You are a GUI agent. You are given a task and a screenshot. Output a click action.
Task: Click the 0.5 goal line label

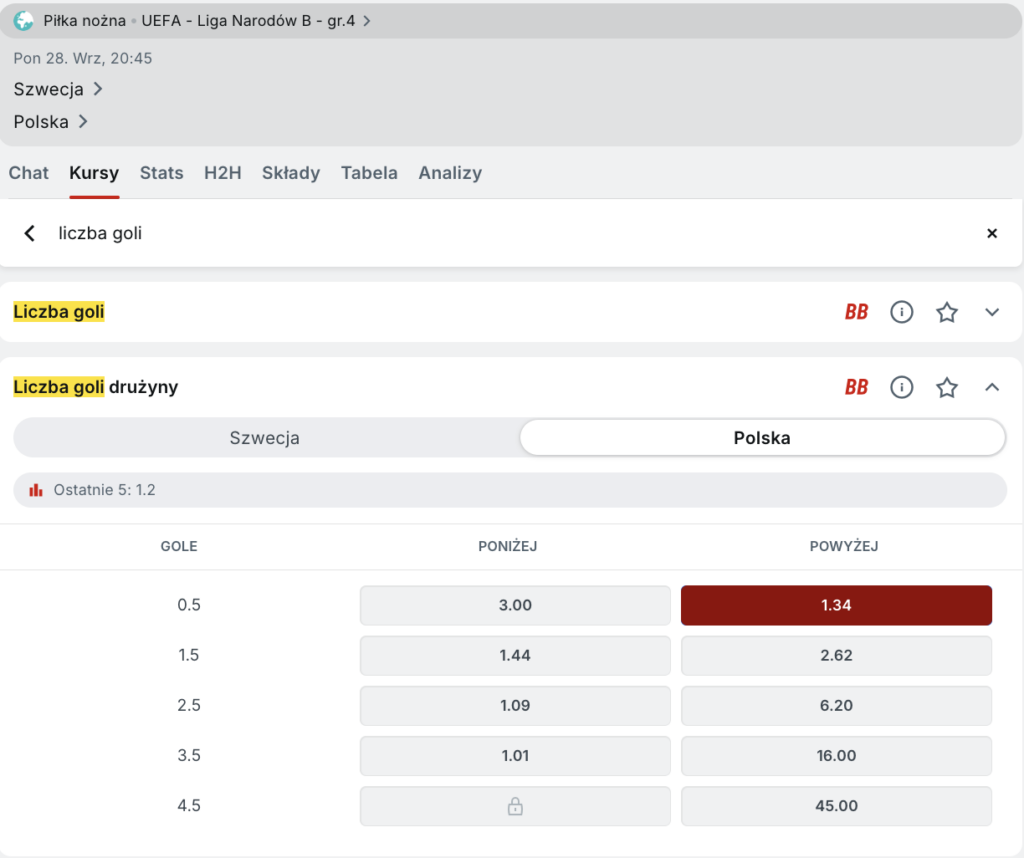(189, 605)
